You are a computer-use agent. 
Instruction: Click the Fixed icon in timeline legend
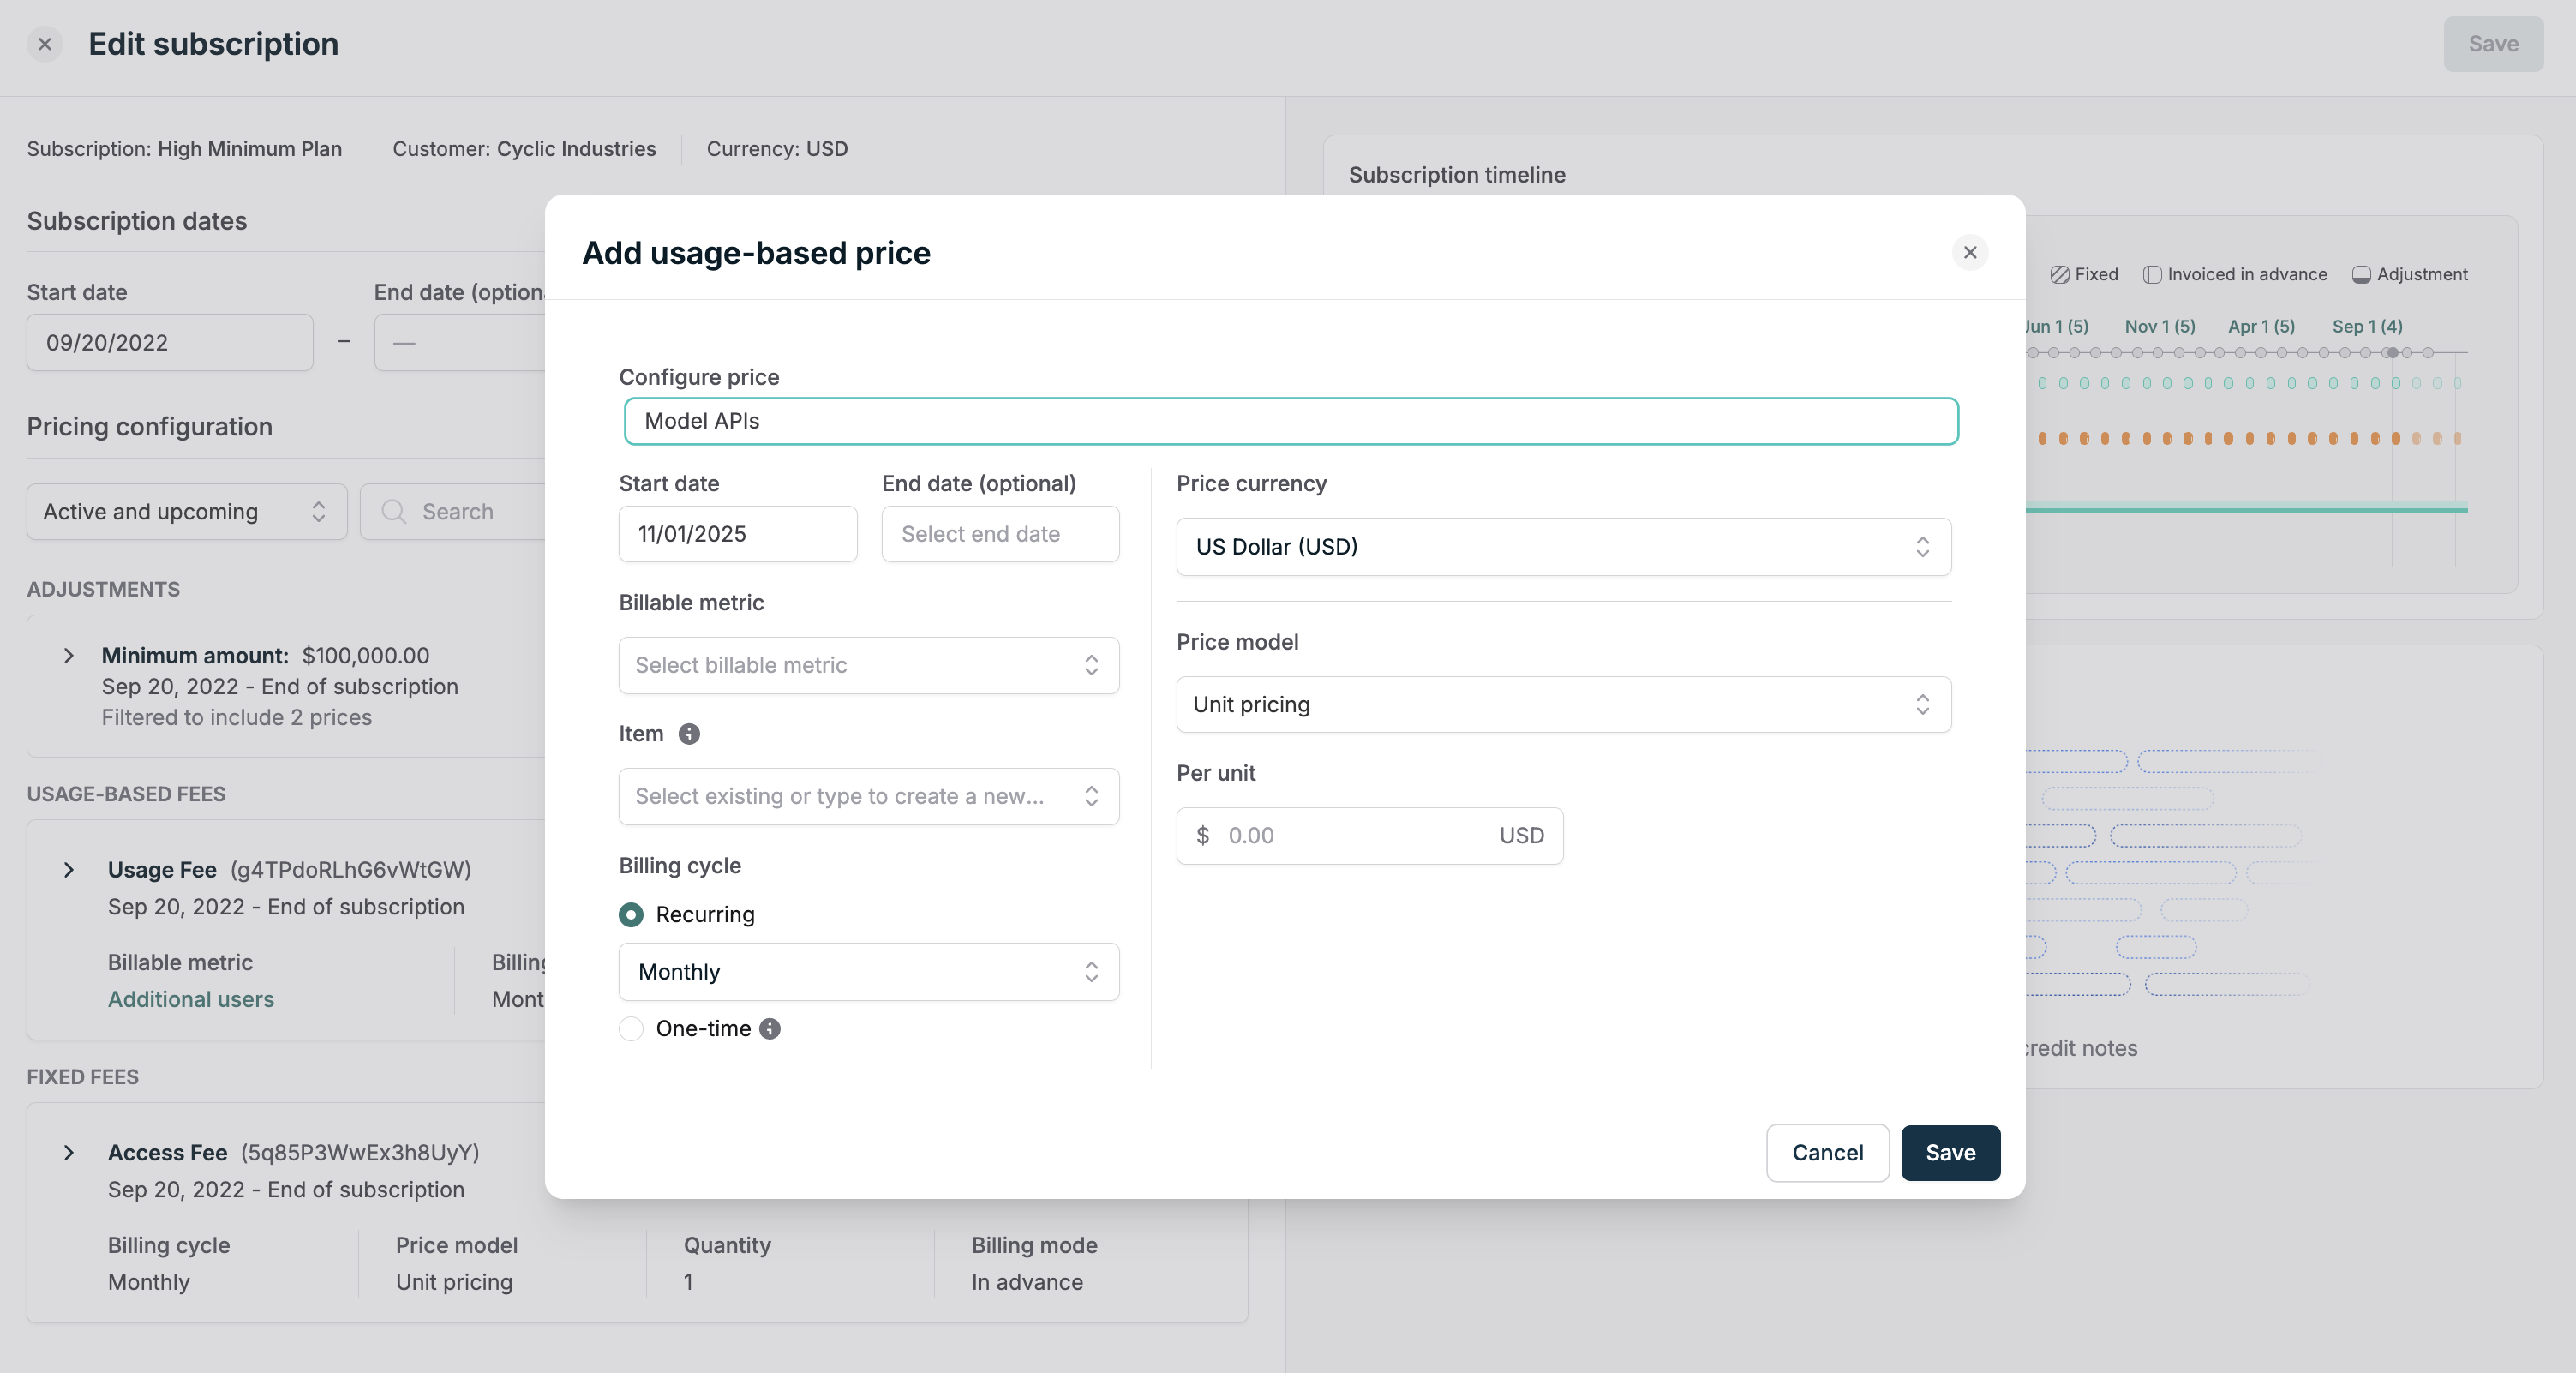coord(2060,274)
